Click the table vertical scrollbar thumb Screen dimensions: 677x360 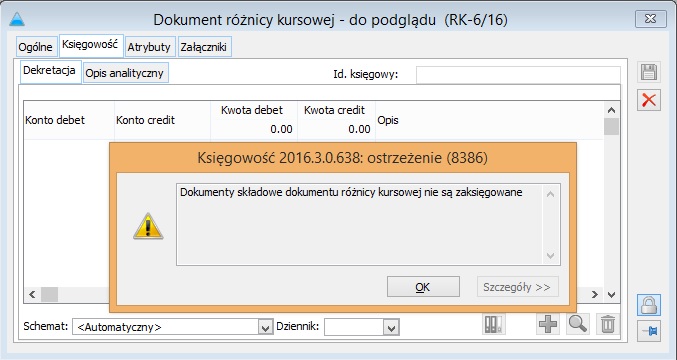tap(611, 126)
